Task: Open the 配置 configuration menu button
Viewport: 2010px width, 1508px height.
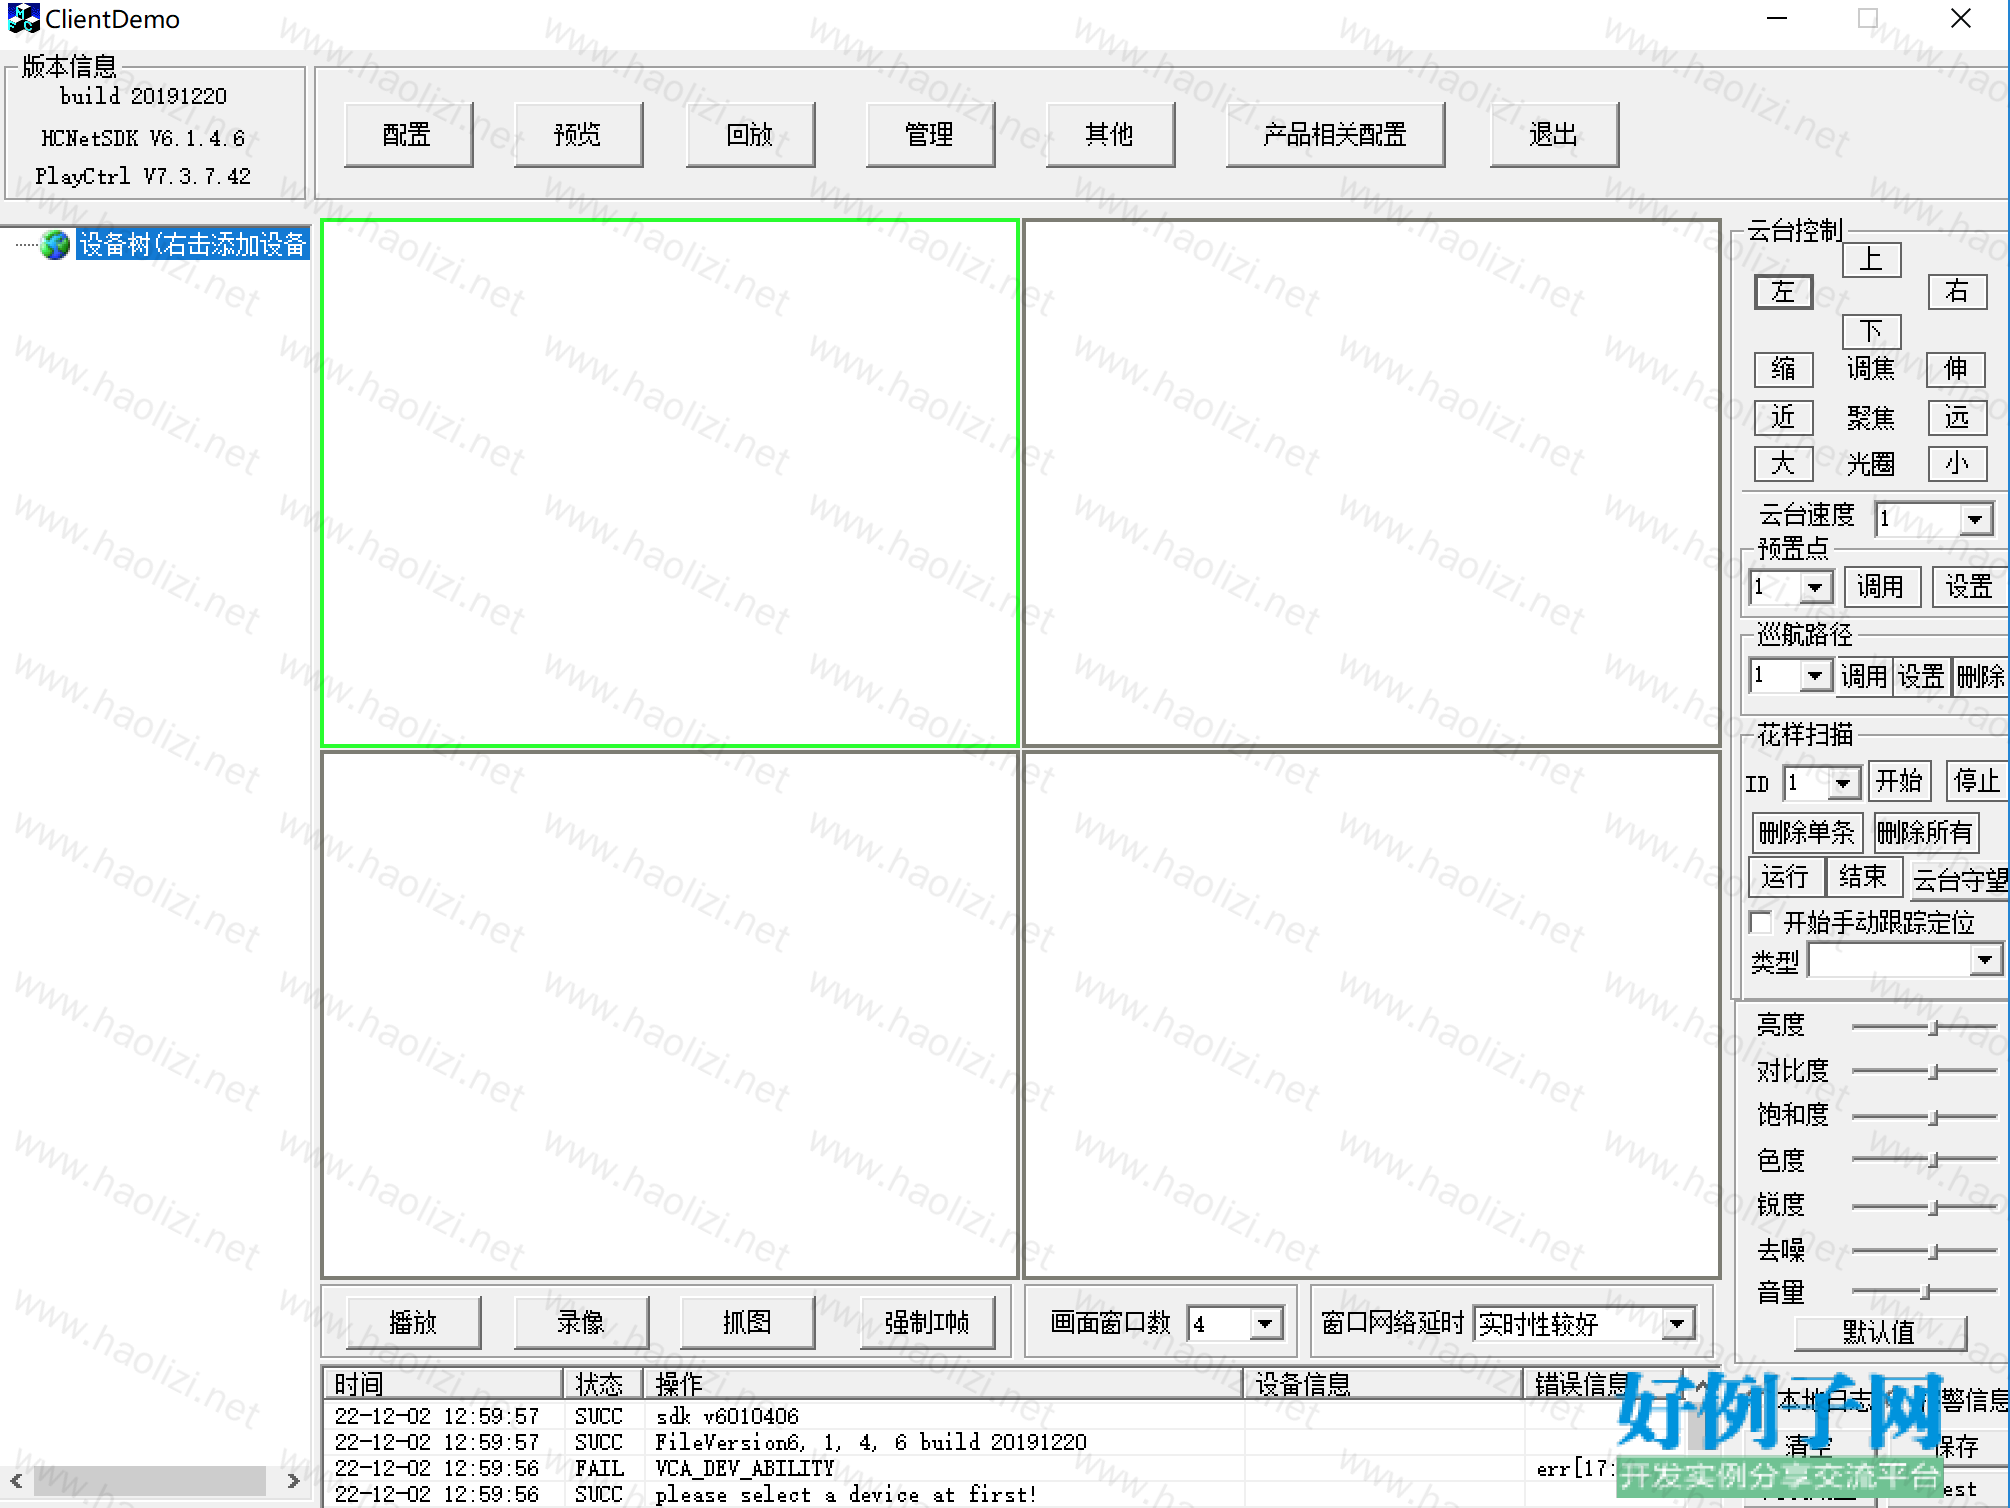Action: 407,135
